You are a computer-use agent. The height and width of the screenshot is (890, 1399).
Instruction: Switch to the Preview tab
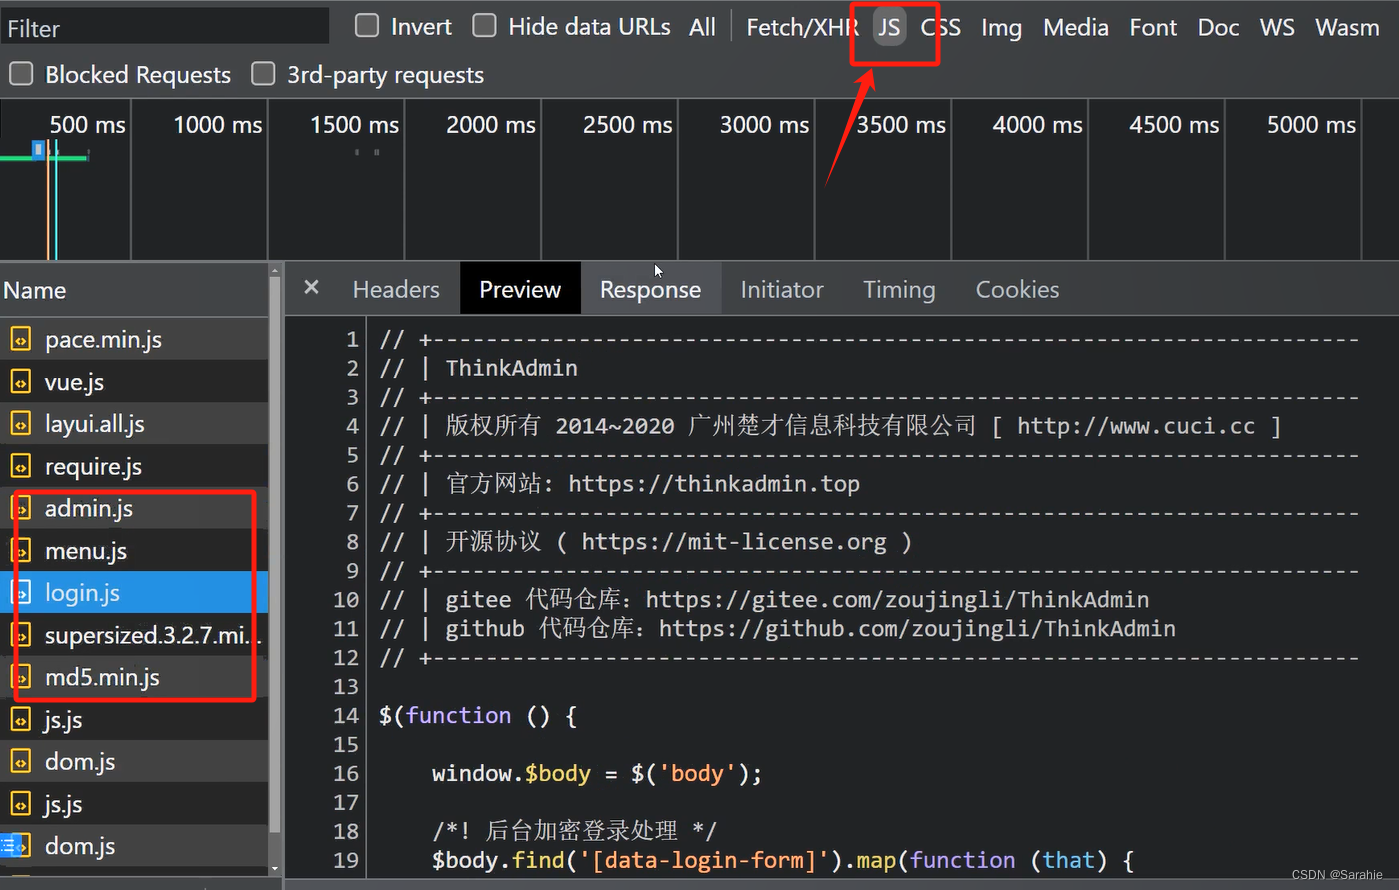(x=520, y=289)
